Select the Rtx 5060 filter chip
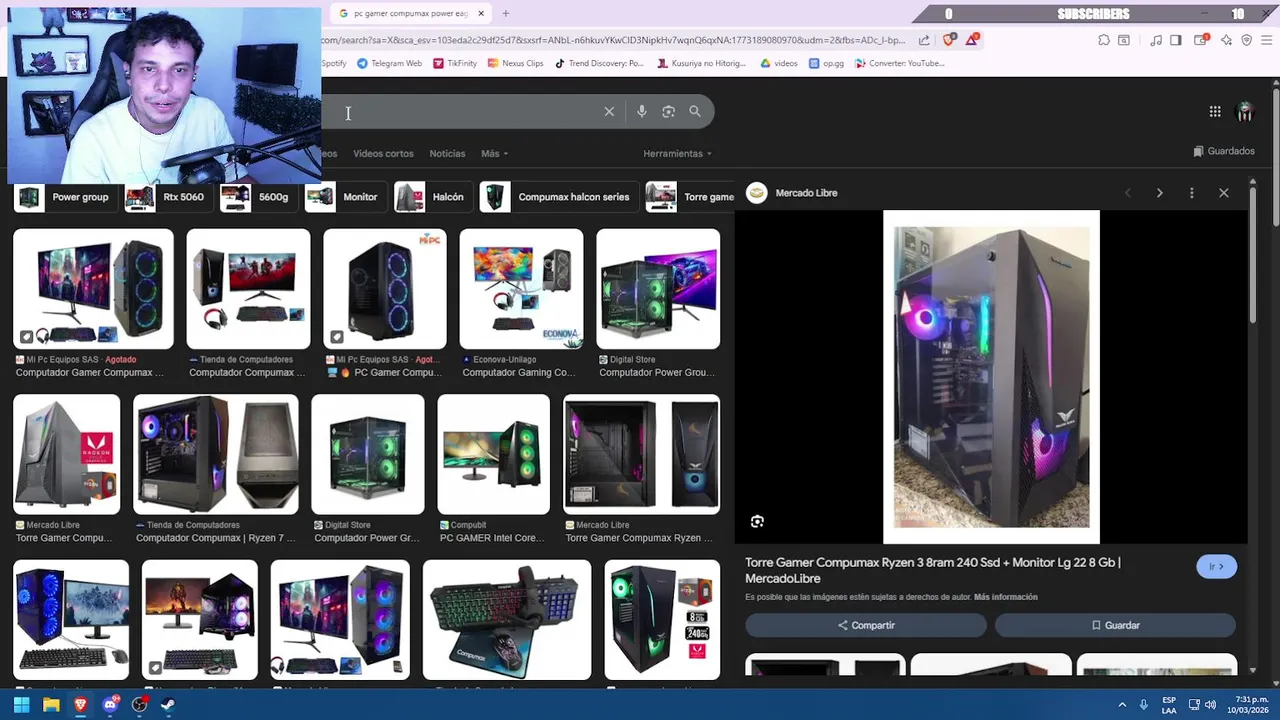 [168, 197]
